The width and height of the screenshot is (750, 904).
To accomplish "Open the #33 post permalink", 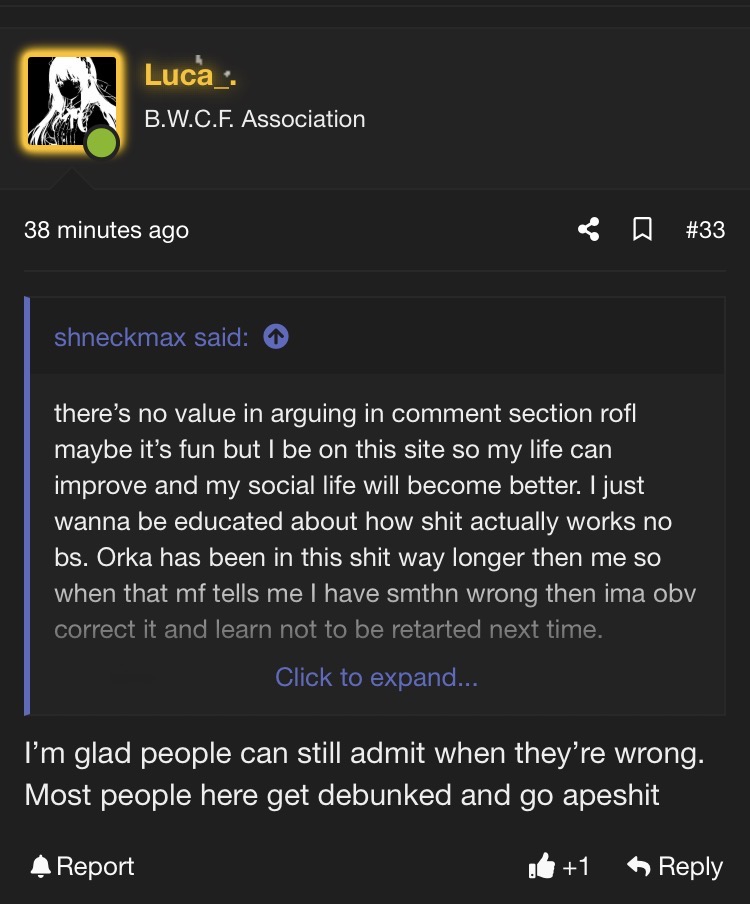I will pos(705,230).
